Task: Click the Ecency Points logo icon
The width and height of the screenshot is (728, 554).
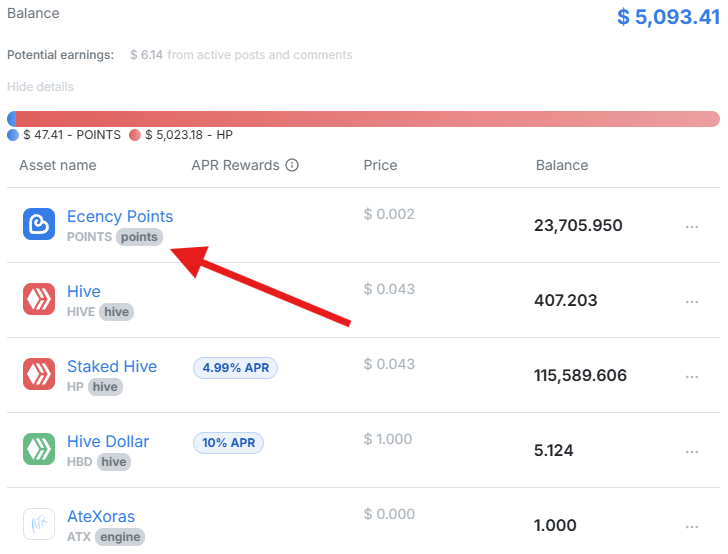Action: [x=39, y=224]
